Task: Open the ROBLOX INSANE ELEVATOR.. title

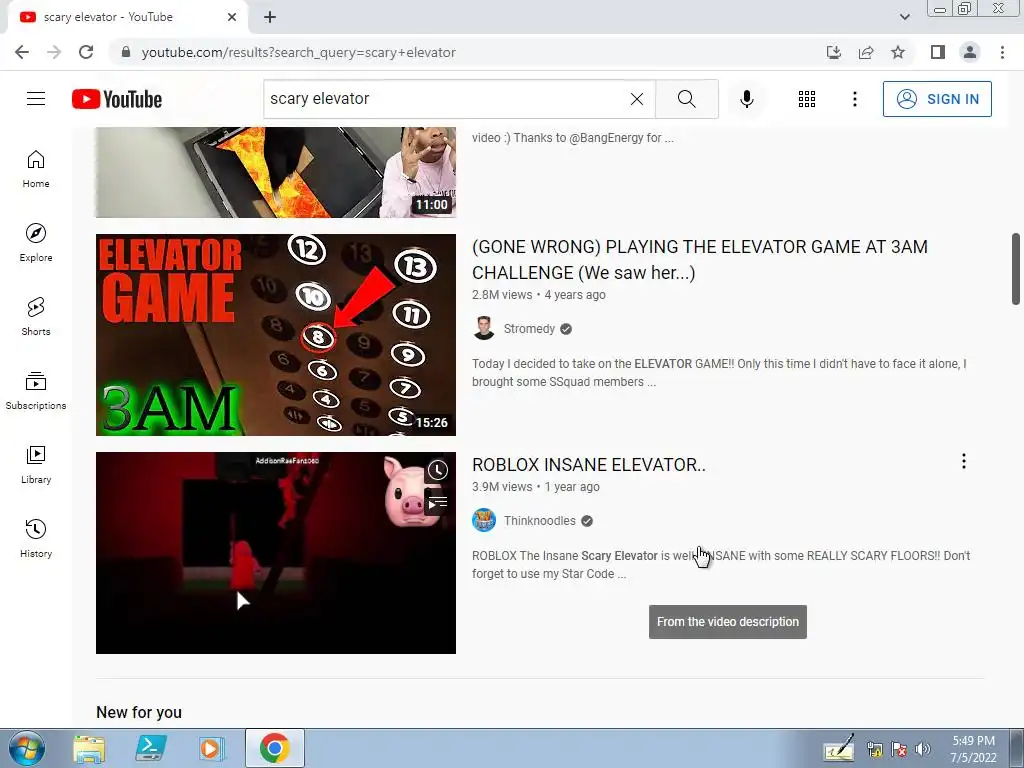Action: tap(589, 464)
